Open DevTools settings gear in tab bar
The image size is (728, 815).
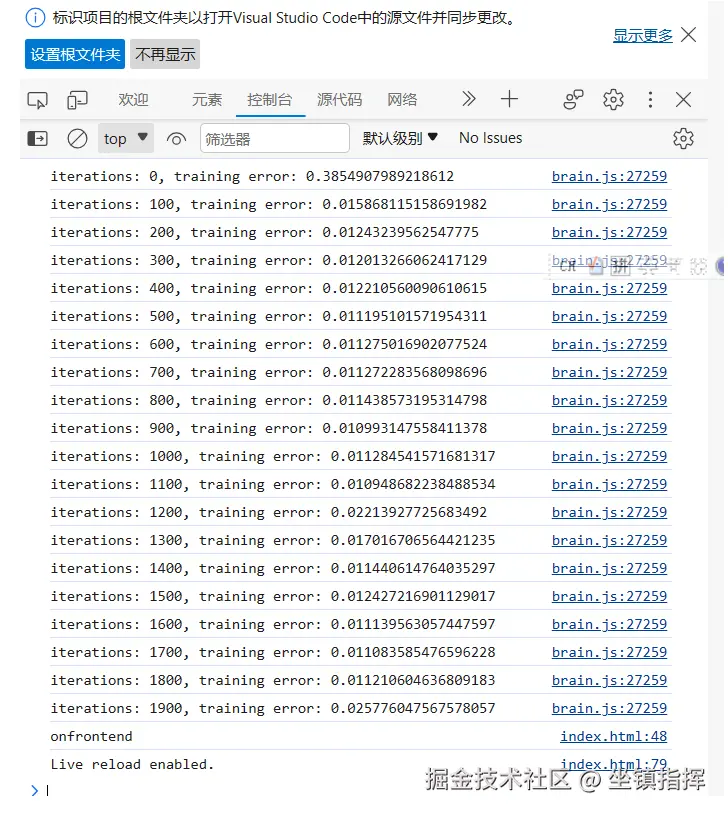coord(613,99)
